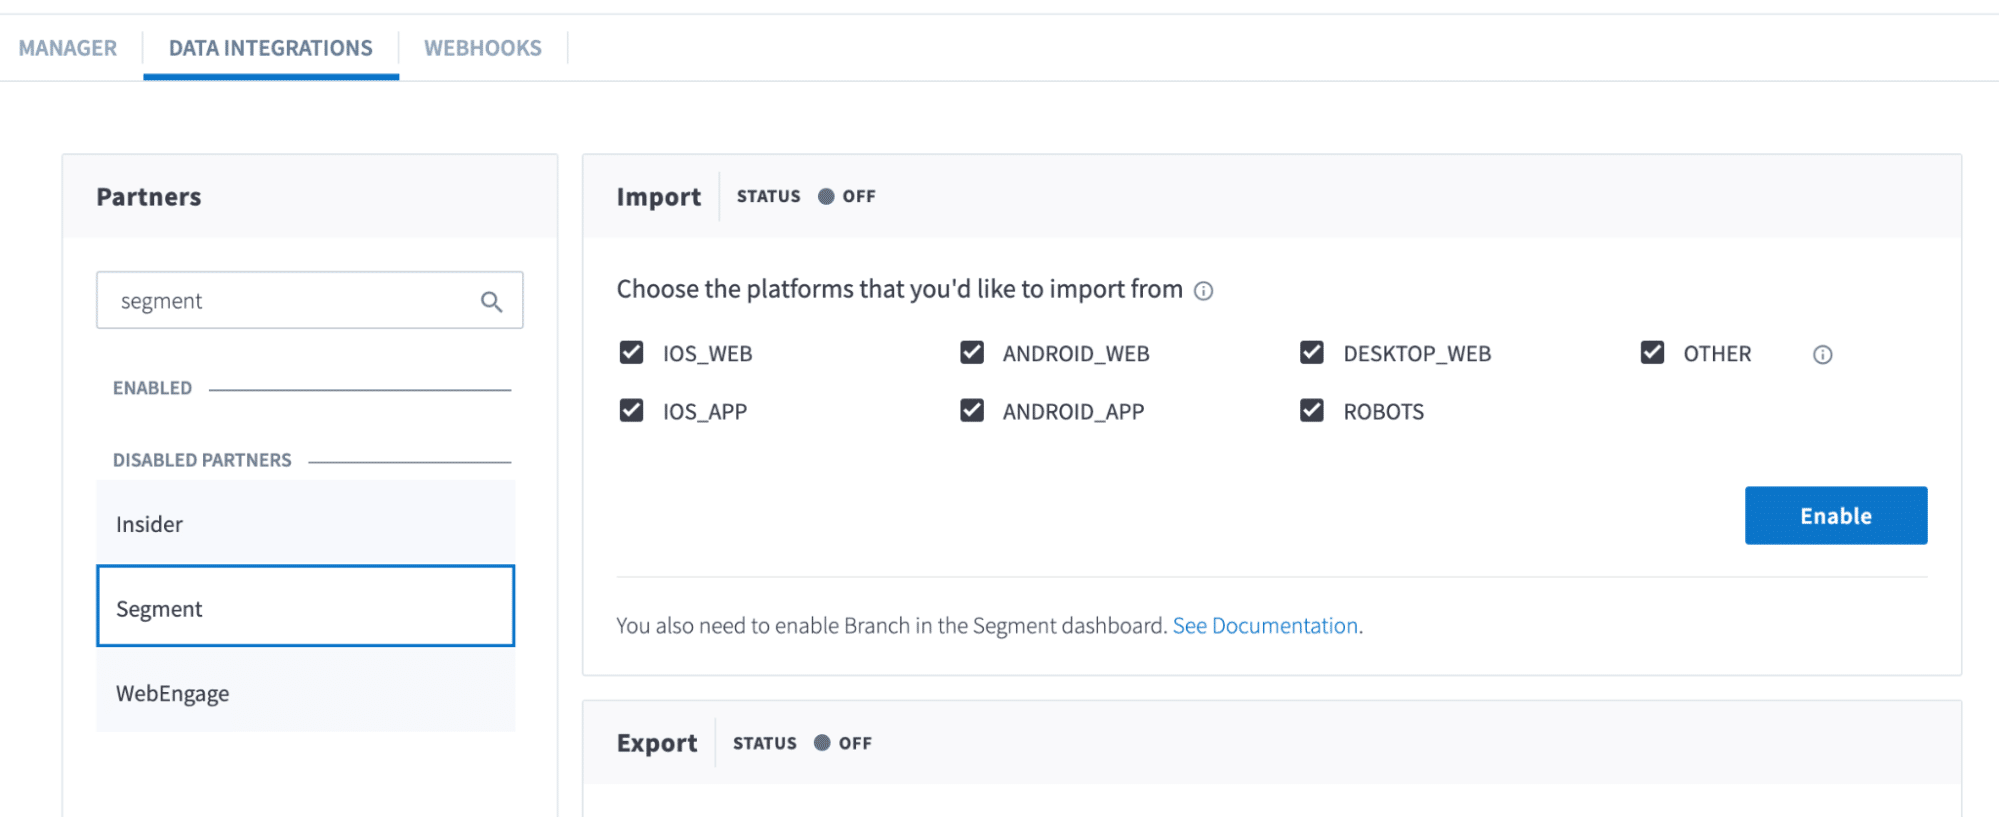This screenshot has width=1999, height=817.
Task: Uncheck the IOS_WEB checkbox
Action: click(631, 353)
